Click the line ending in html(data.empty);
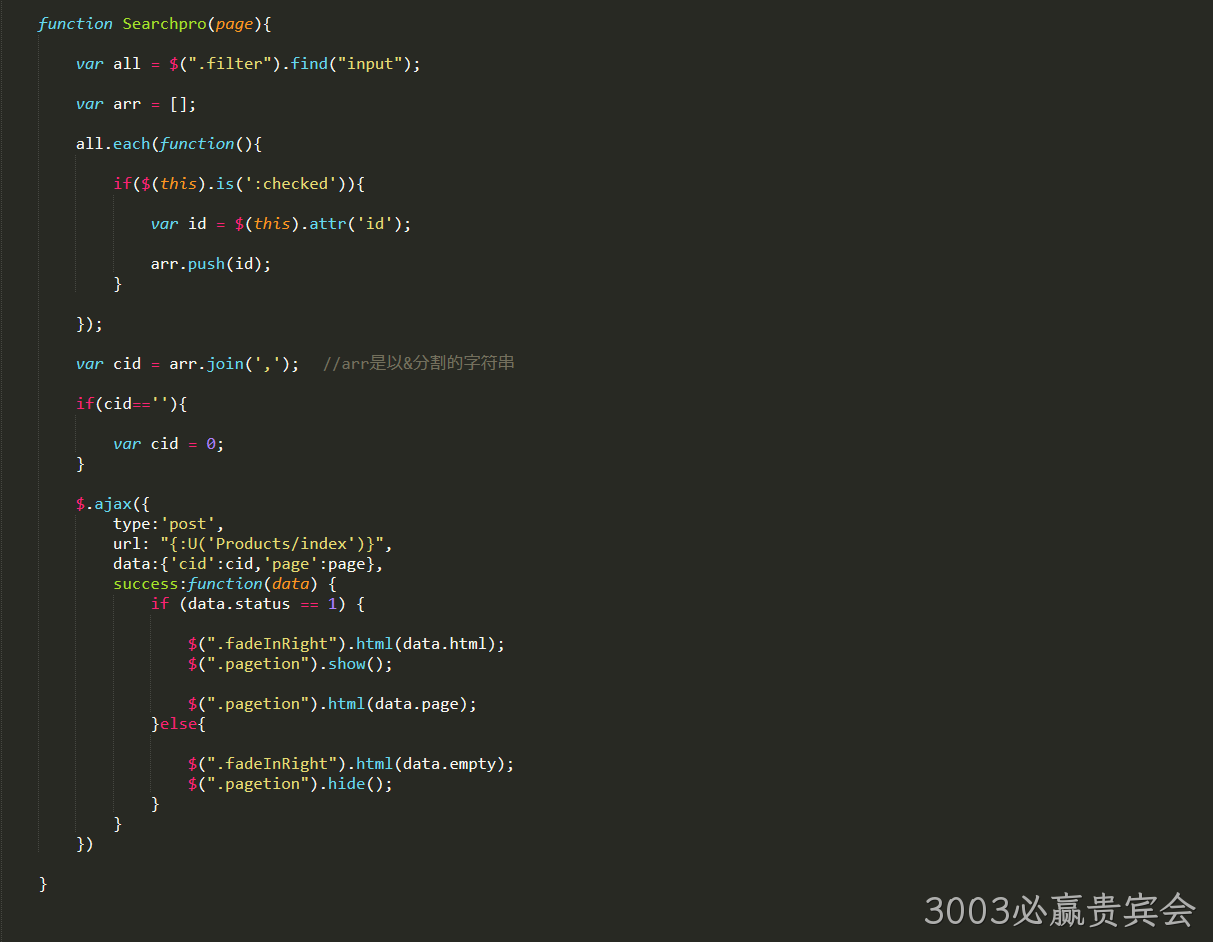The width and height of the screenshot is (1213, 942). (x=351, y=764)
